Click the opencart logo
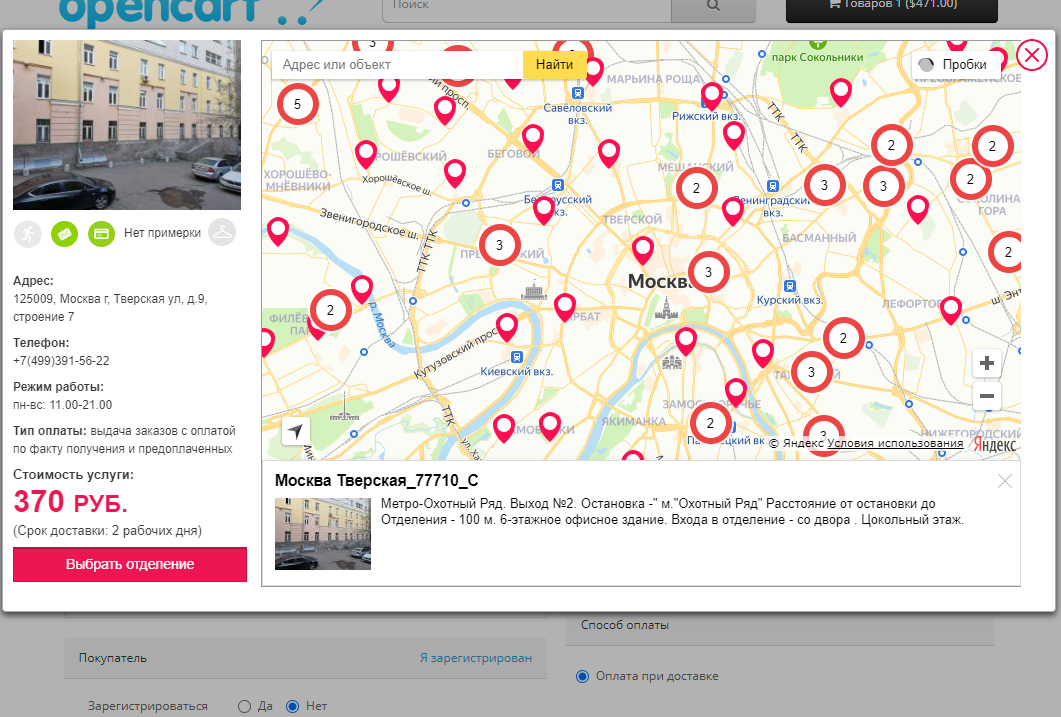Viewport: 1061px width, 717px height. pyautogui.click(x=191, y=12)
